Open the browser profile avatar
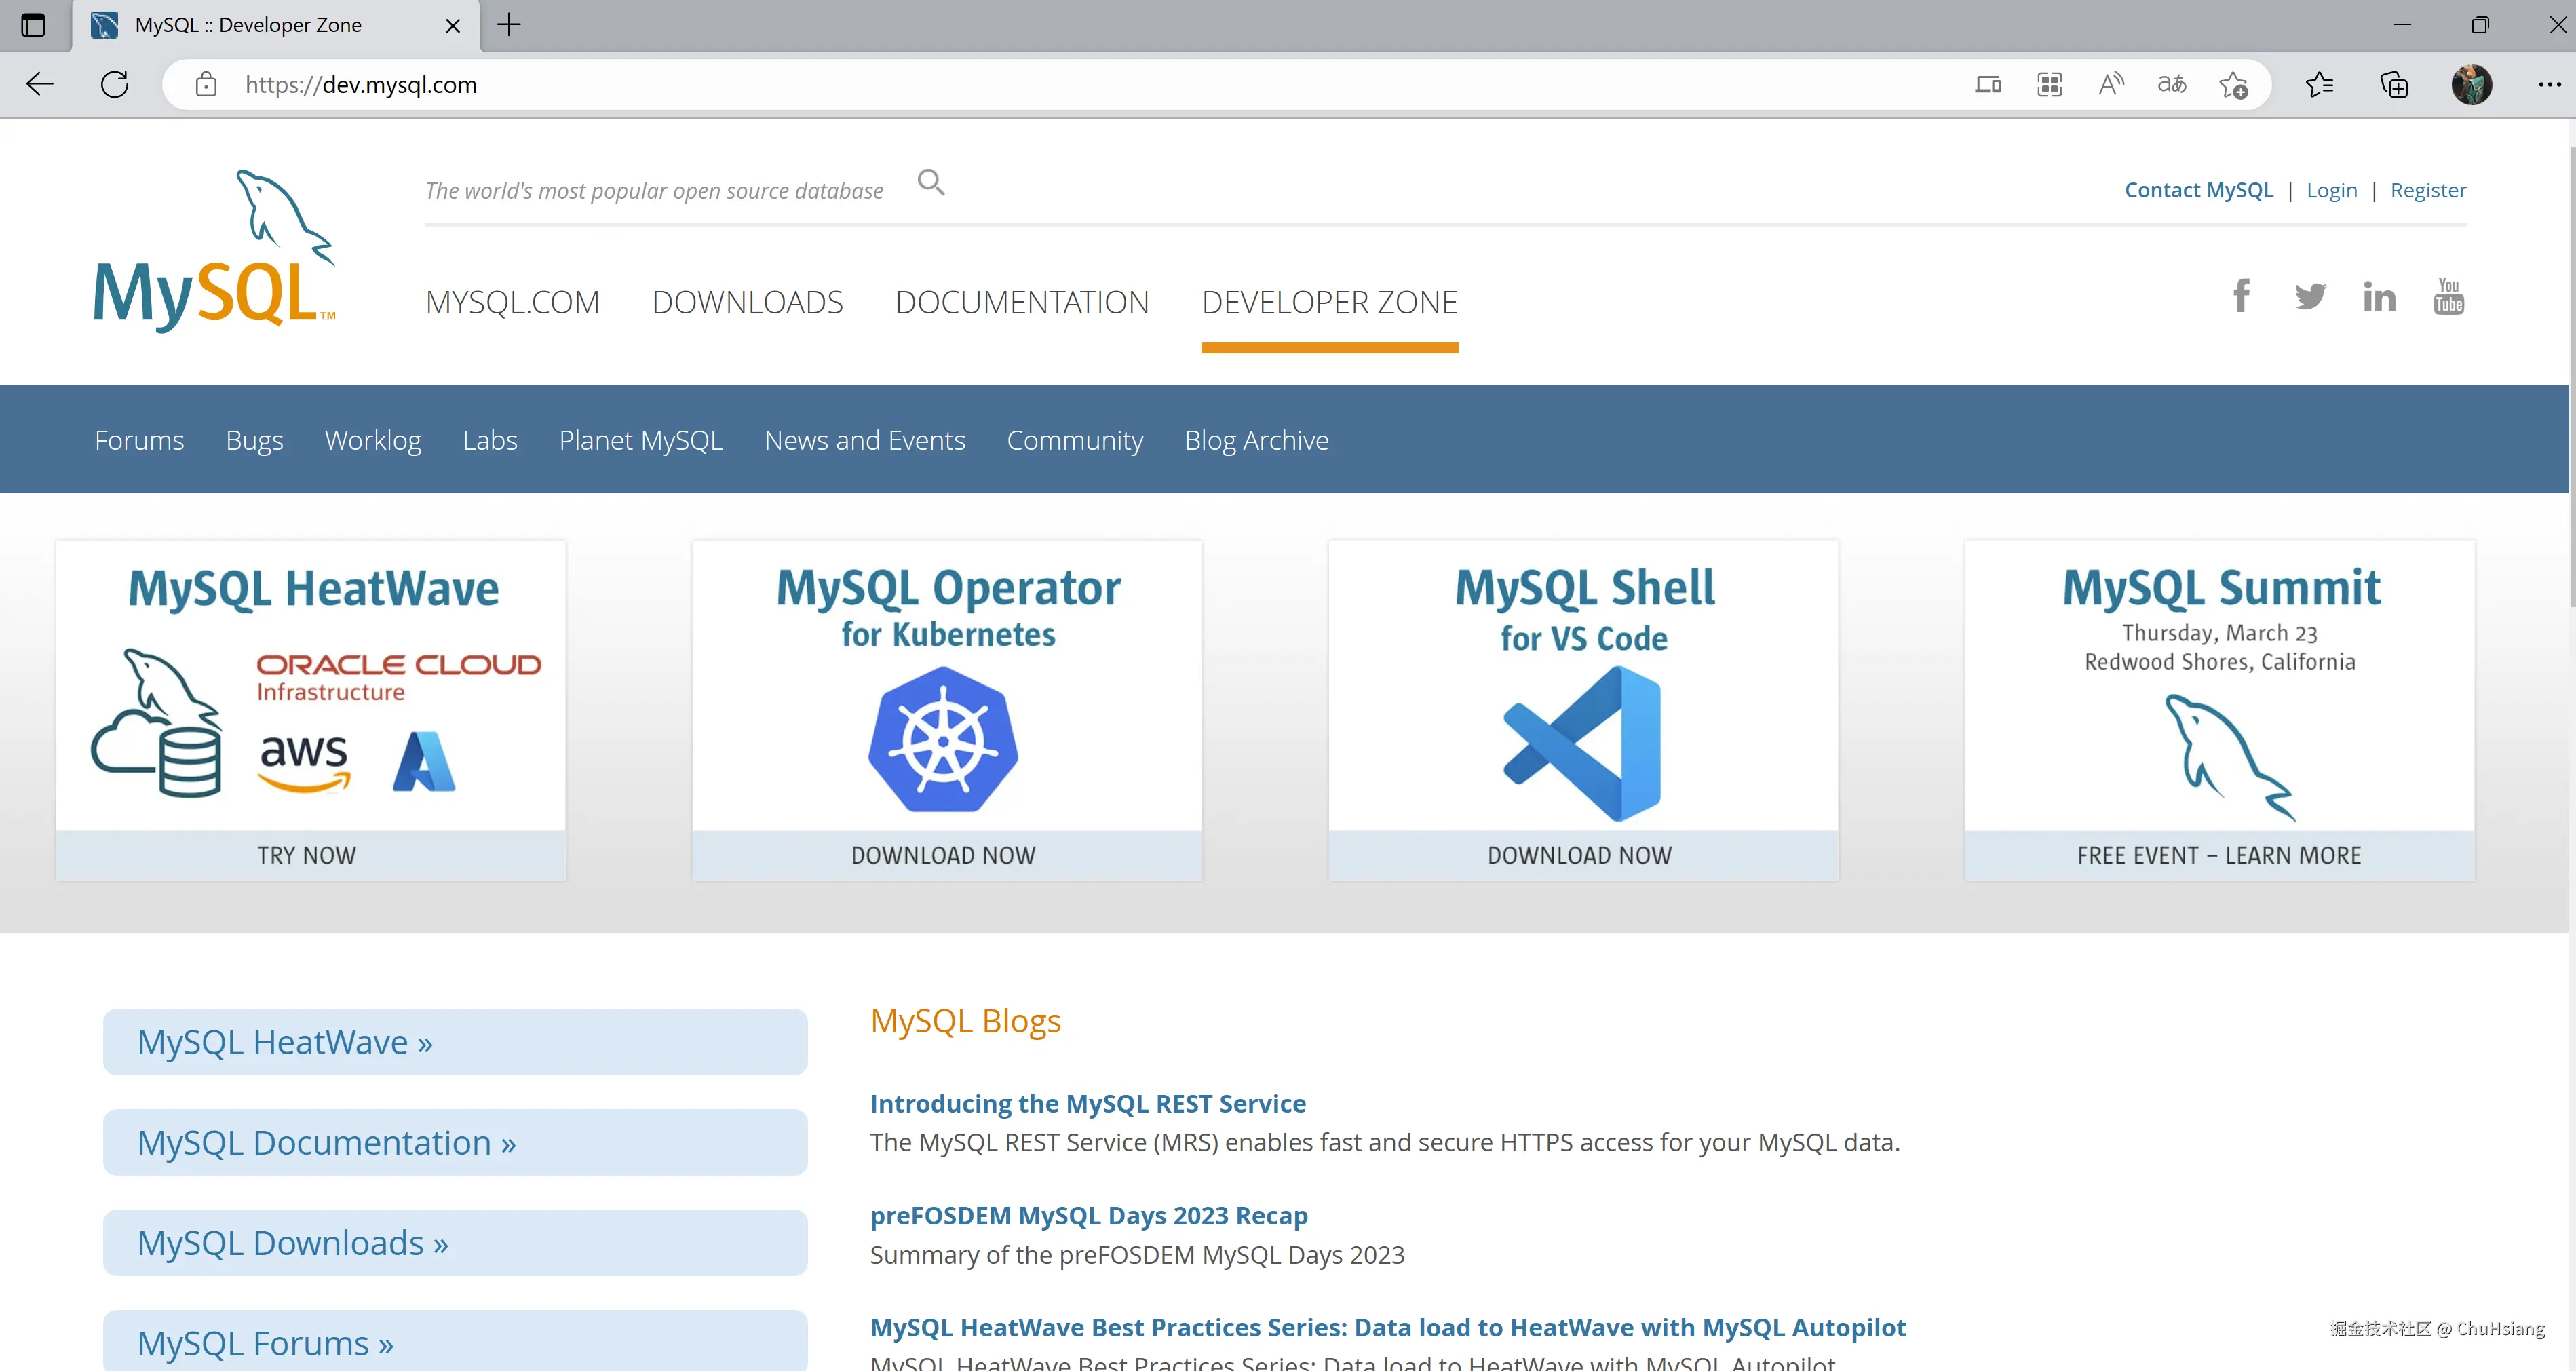 2471,85
